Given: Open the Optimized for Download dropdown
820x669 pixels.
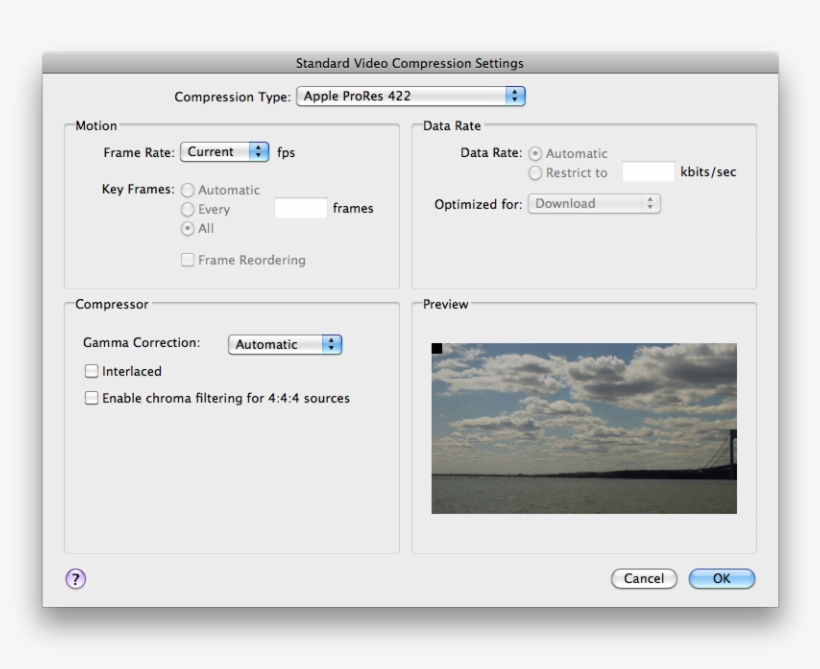Looking at the screenshot, I should click(590, 203).
